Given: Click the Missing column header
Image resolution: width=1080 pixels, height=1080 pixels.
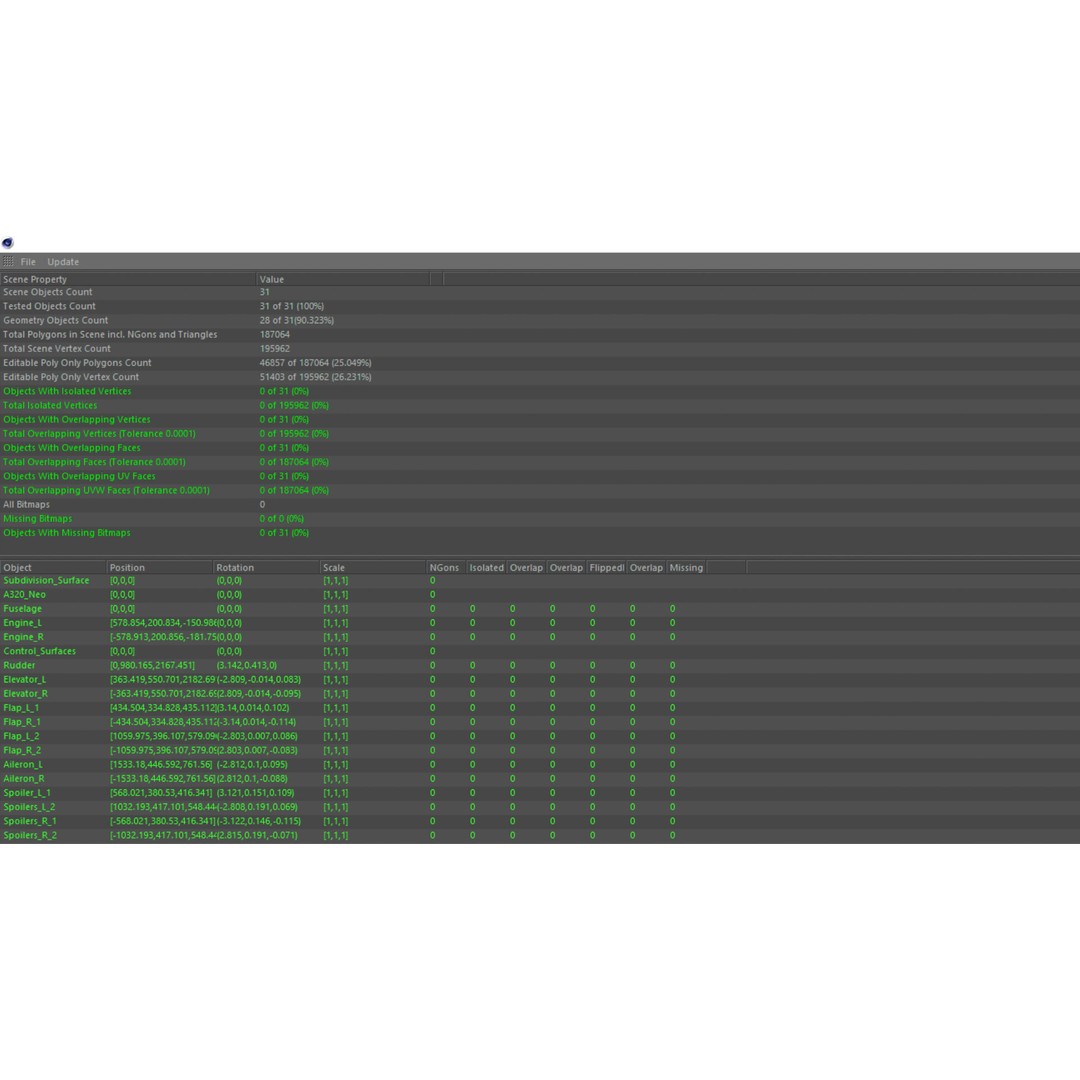Looking at the screenshot, I should point(687,568).
